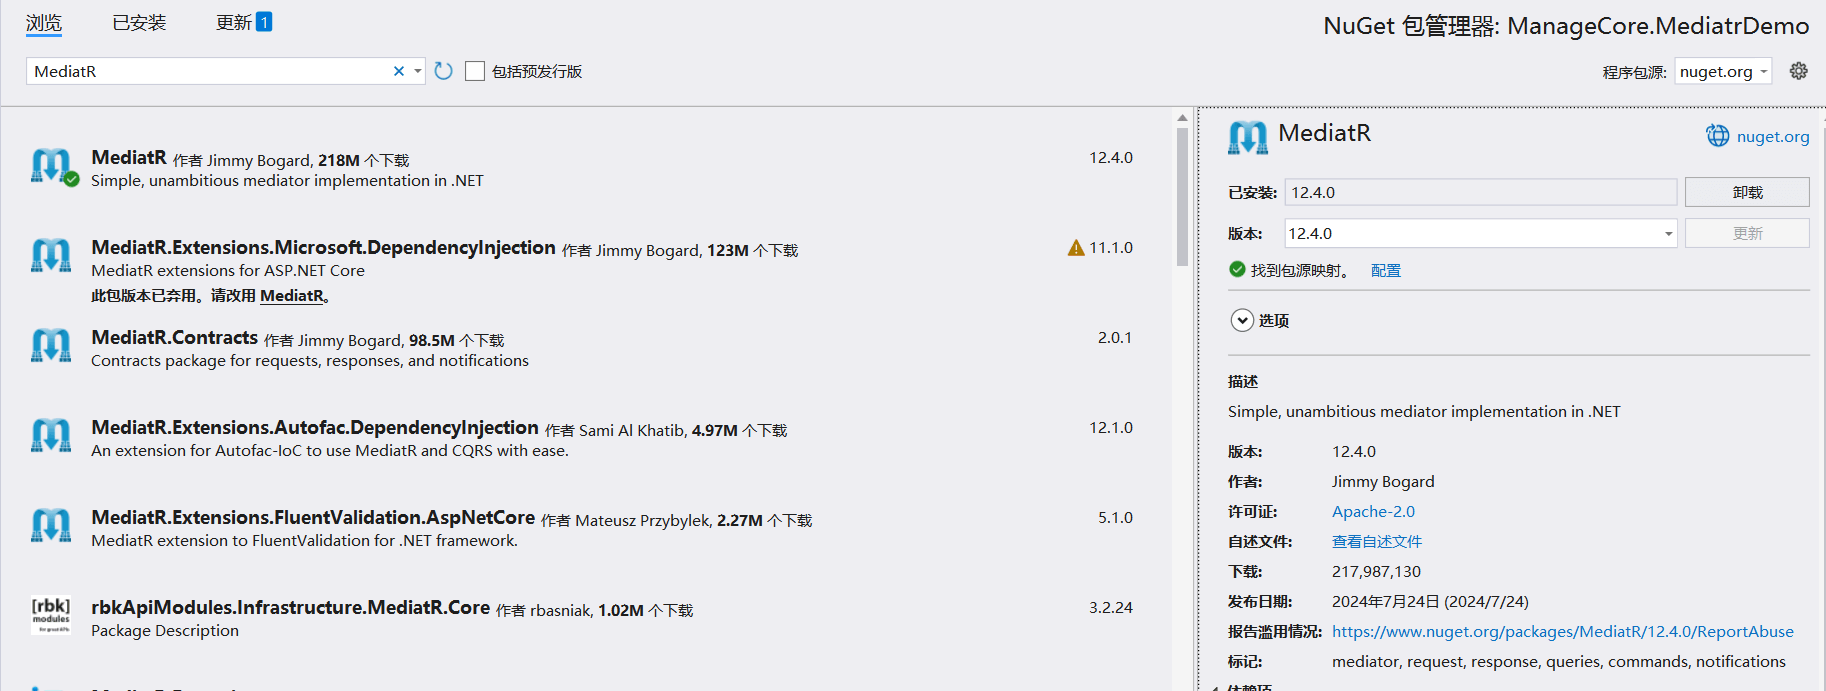Click the refresh search results icon

click(444, 71)
